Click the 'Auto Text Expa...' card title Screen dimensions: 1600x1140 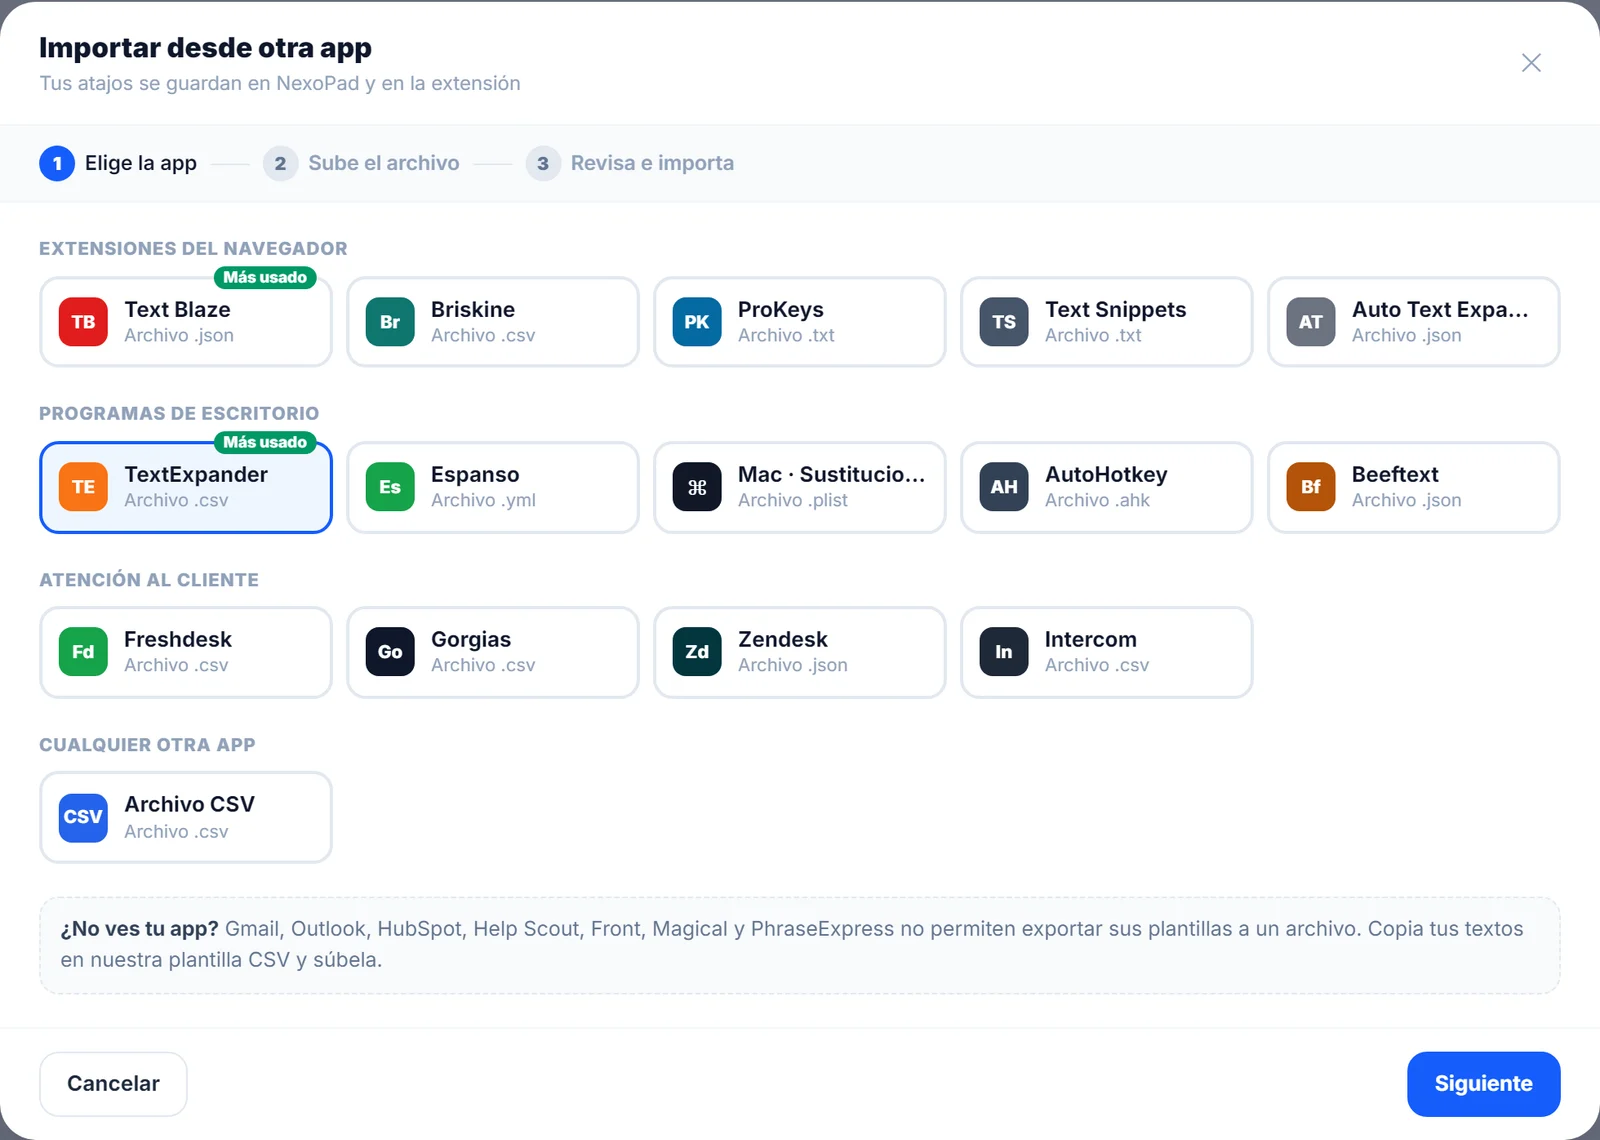[x=1440, y=310]
